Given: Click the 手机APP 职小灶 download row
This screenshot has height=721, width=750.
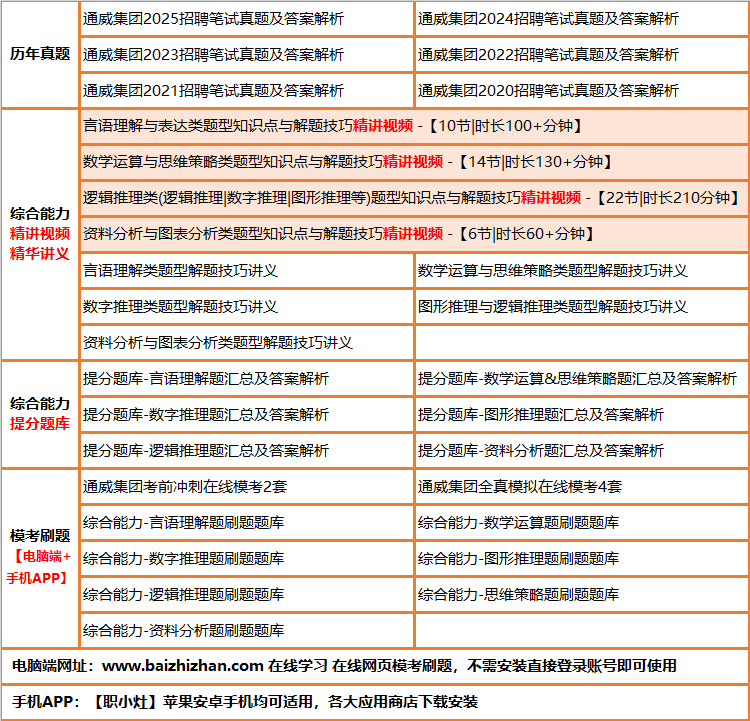Looking at the screenshot, I should coord(375,702).
